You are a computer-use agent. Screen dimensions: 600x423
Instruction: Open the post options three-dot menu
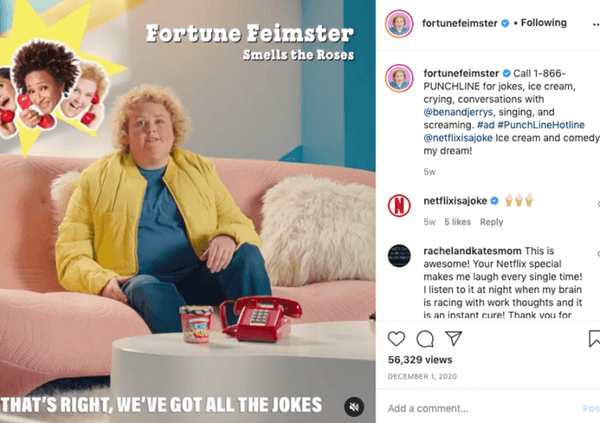click(x=596, y=24)
